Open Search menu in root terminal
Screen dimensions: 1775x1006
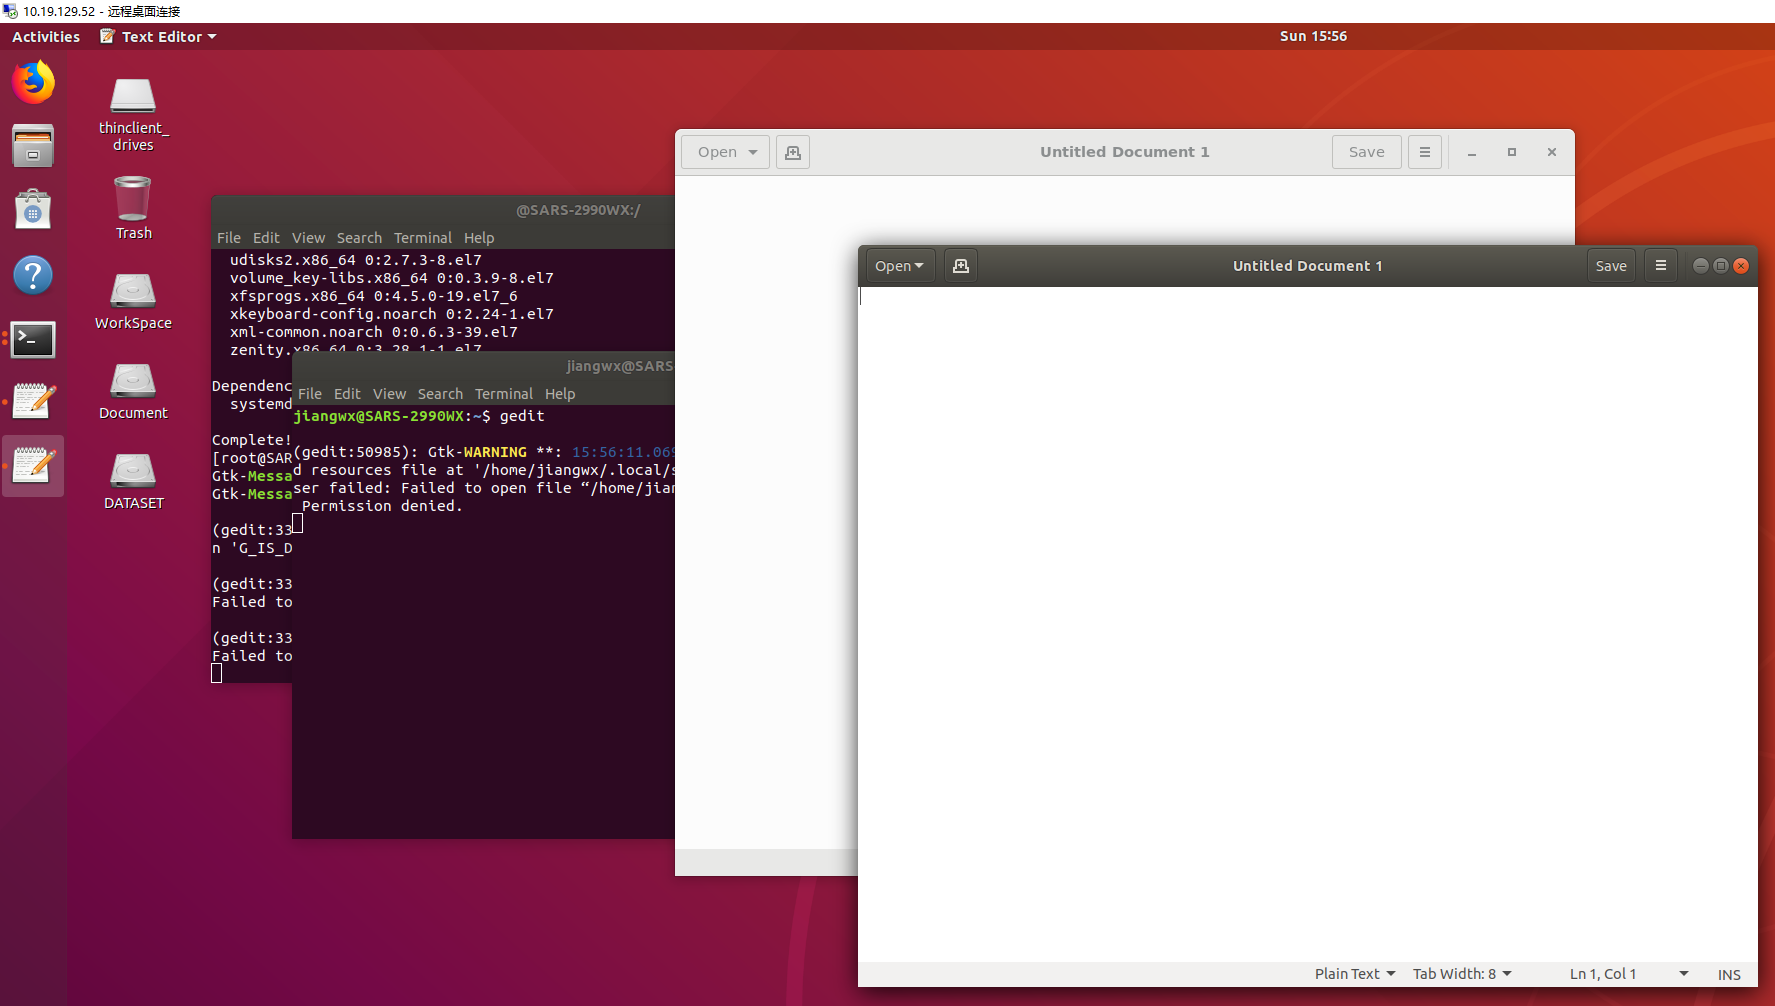point(359,238)
